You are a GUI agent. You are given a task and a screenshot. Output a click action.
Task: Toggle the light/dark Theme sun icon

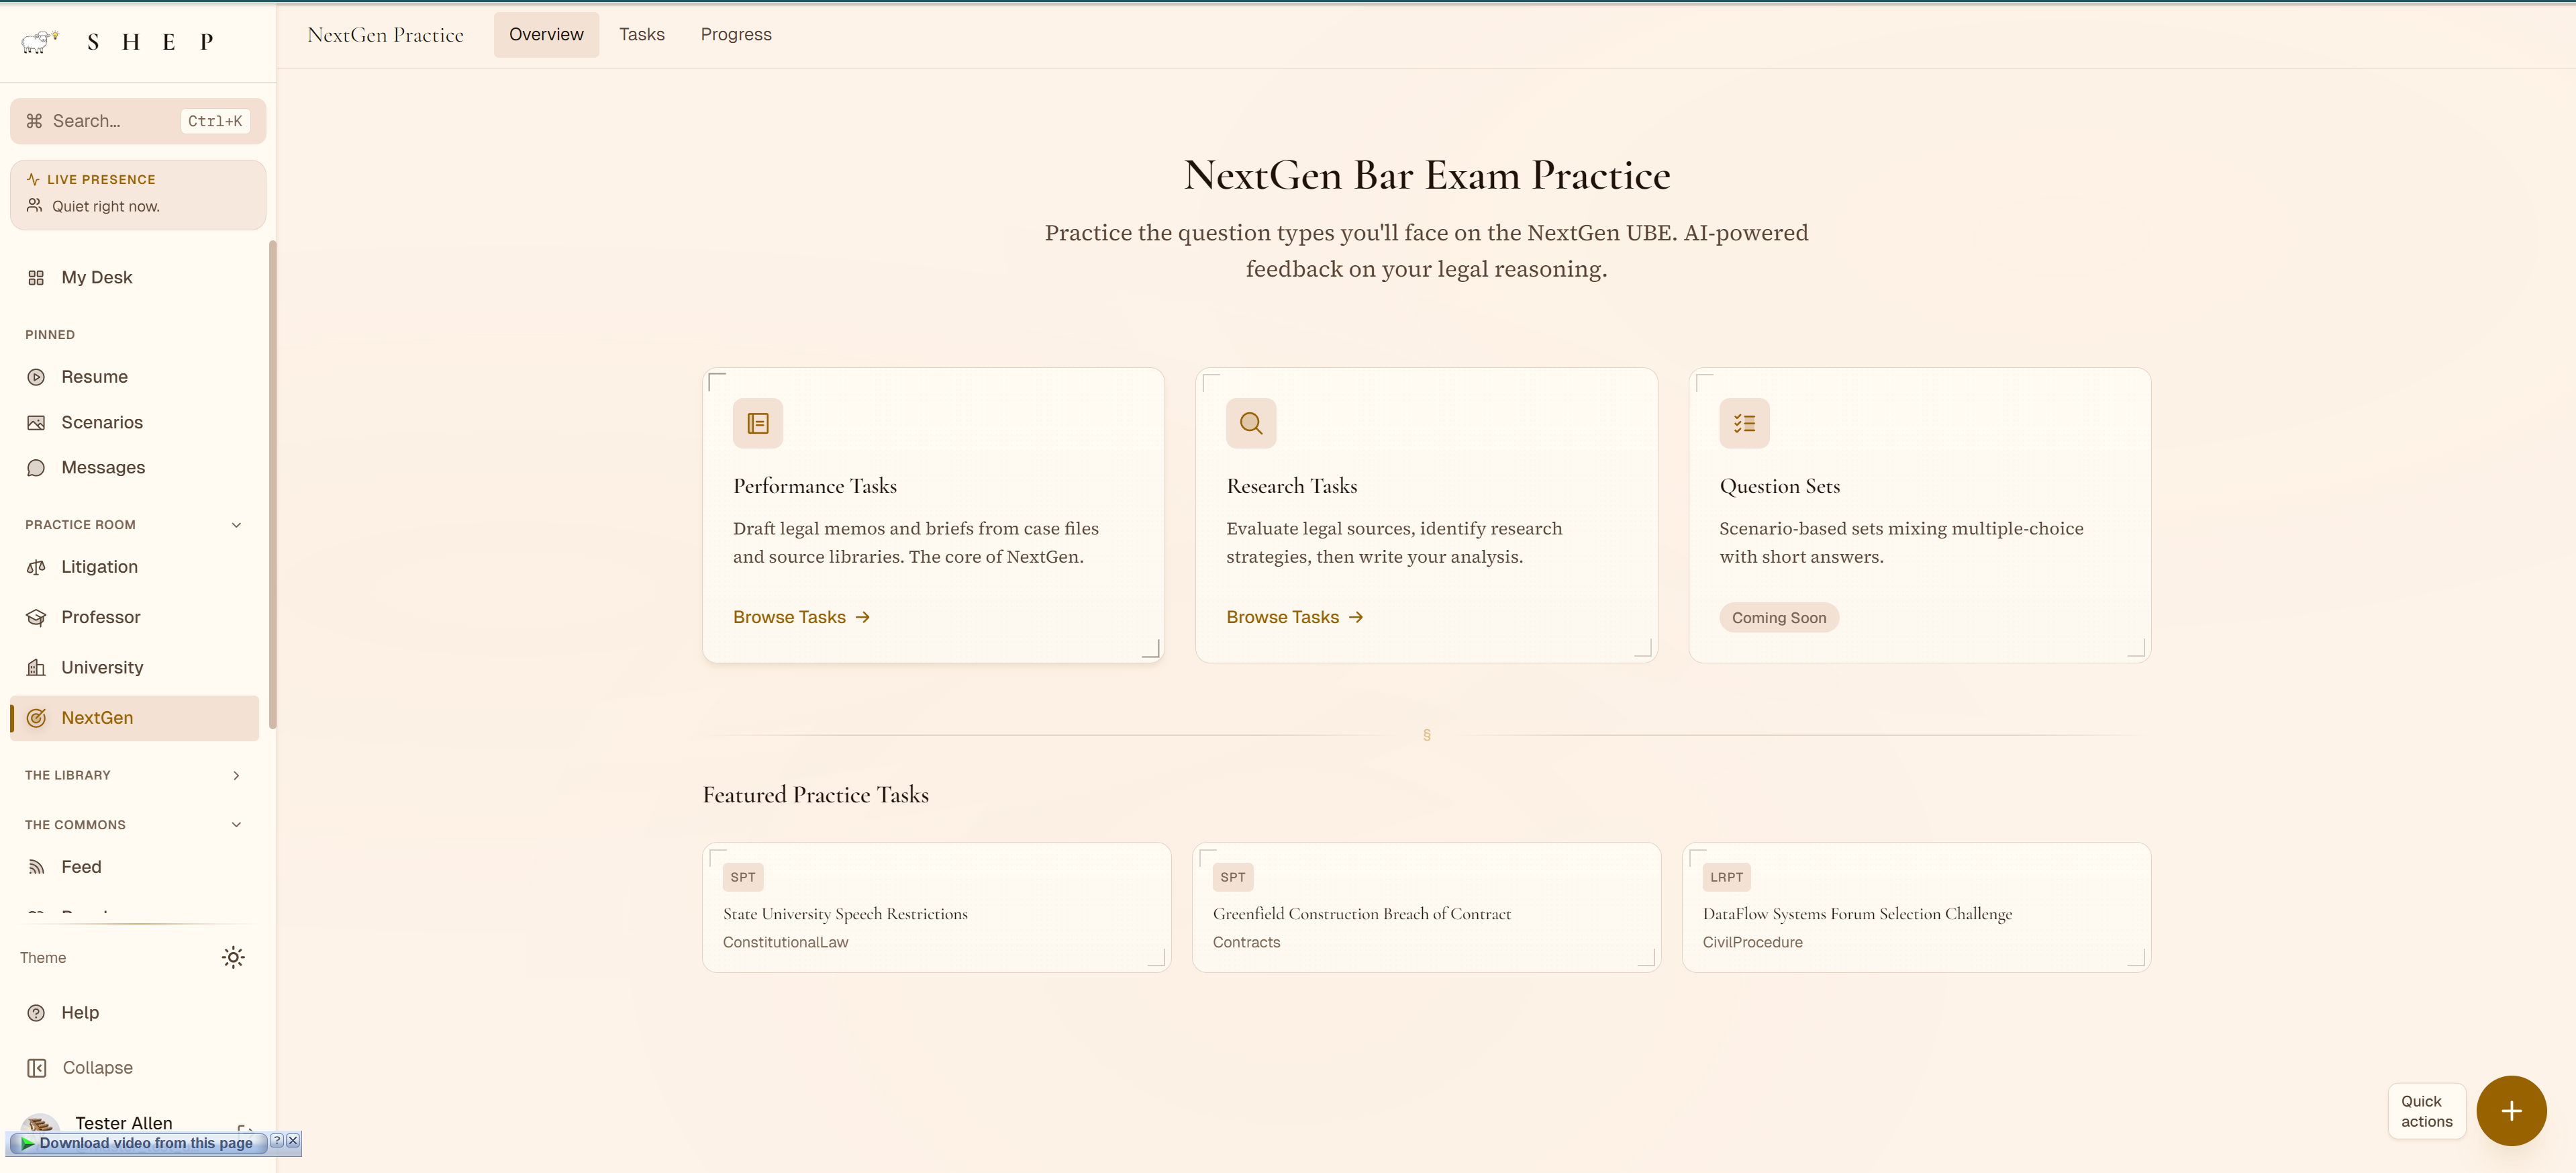tap(233, 957)
